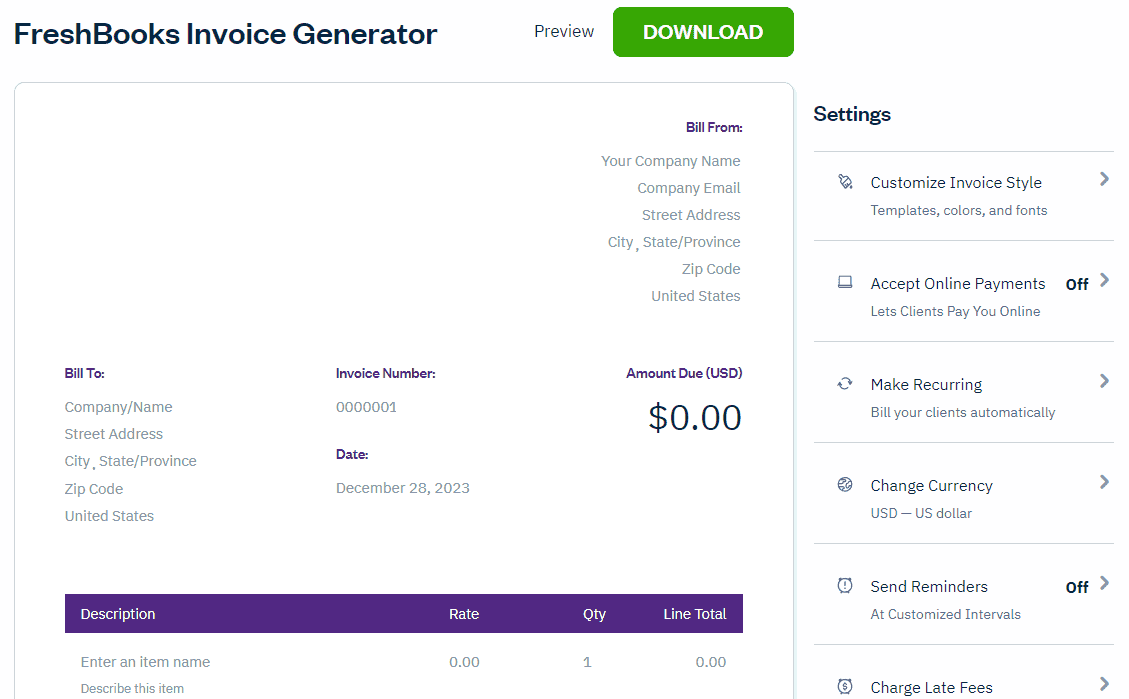Edit invoice number 0000001
Screen dimensions: 1129x699
coord(366,407)
